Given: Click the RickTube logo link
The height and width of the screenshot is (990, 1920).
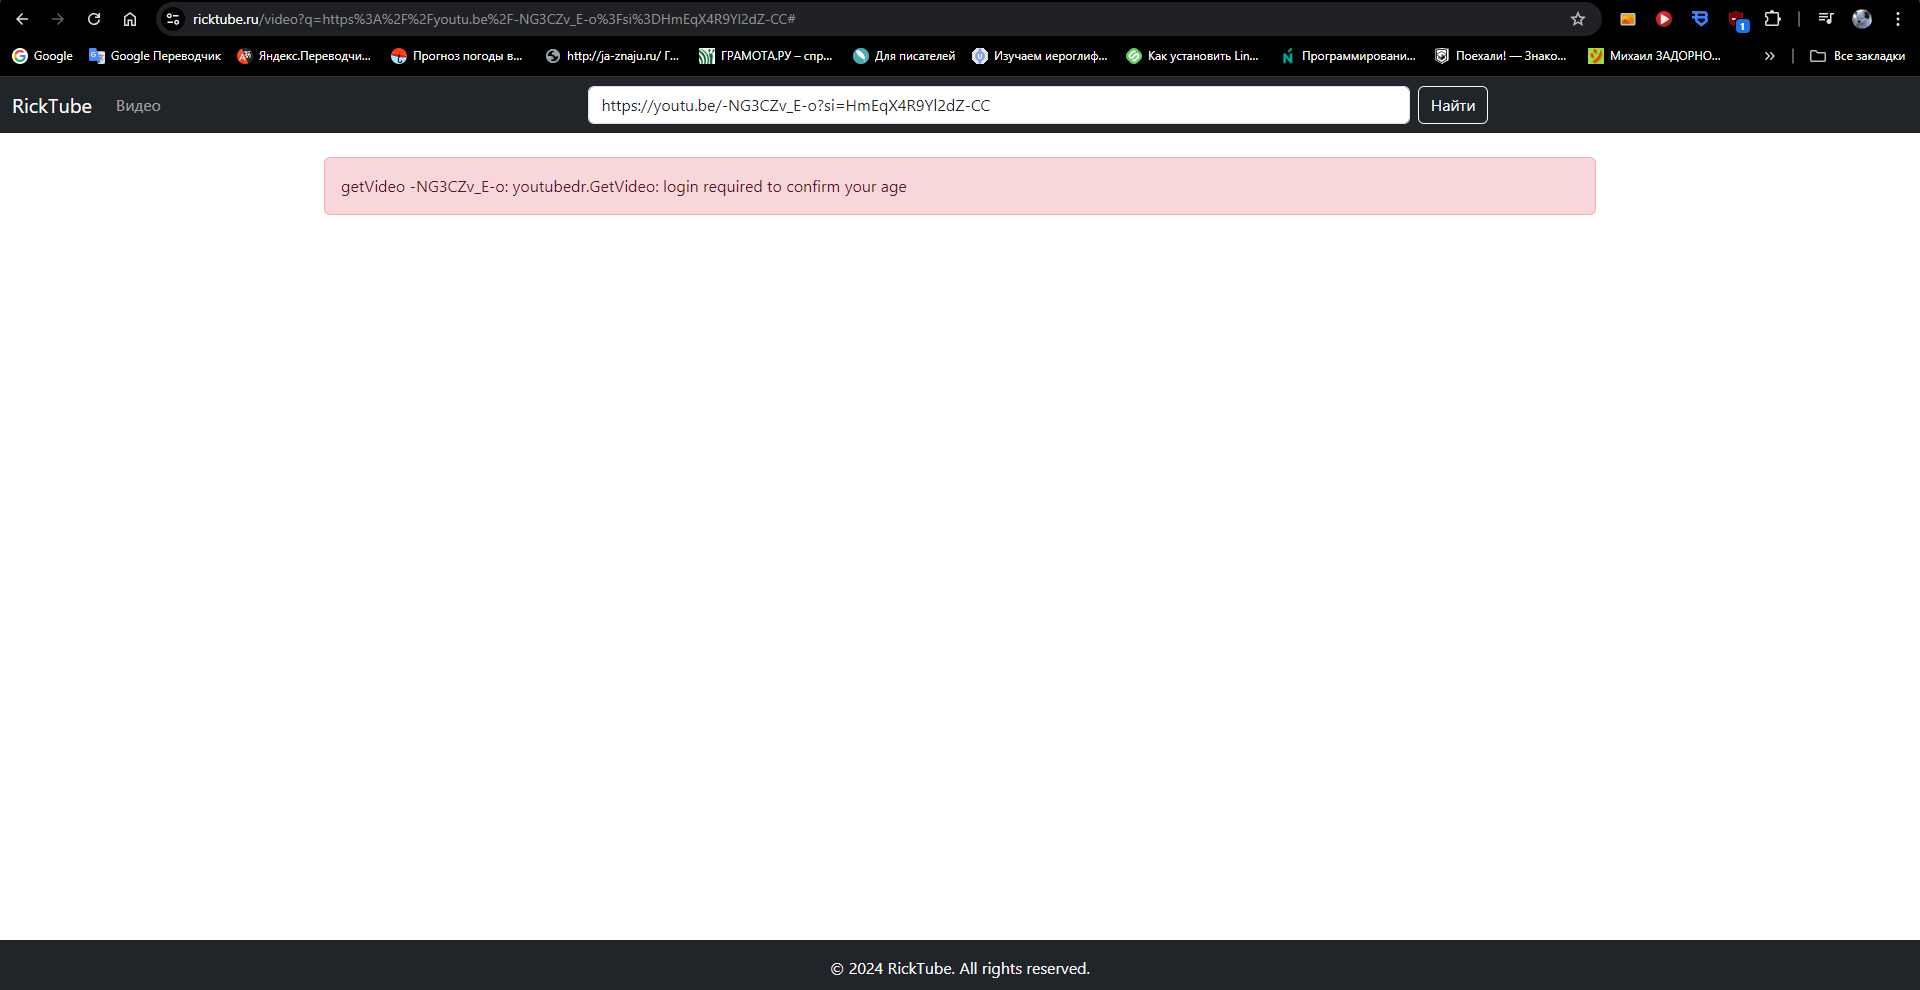Looking at the screenshot, I should click(52, 106).
